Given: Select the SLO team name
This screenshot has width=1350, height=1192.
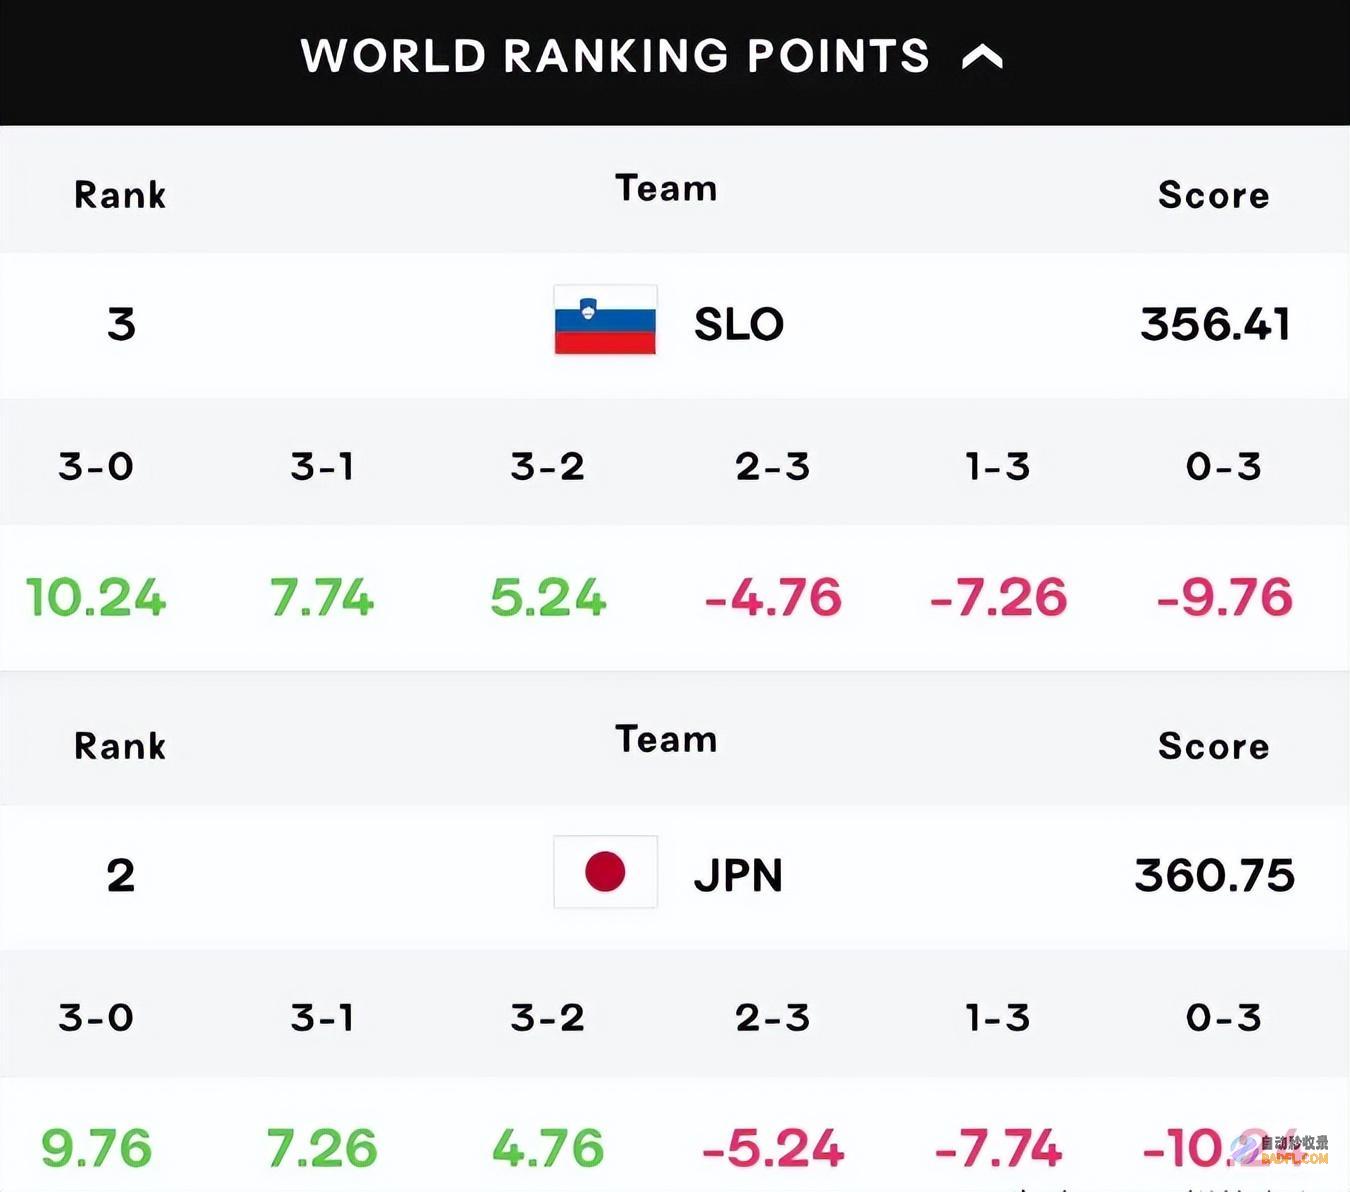Looking at the screenshot, I should tap(739, 324).
